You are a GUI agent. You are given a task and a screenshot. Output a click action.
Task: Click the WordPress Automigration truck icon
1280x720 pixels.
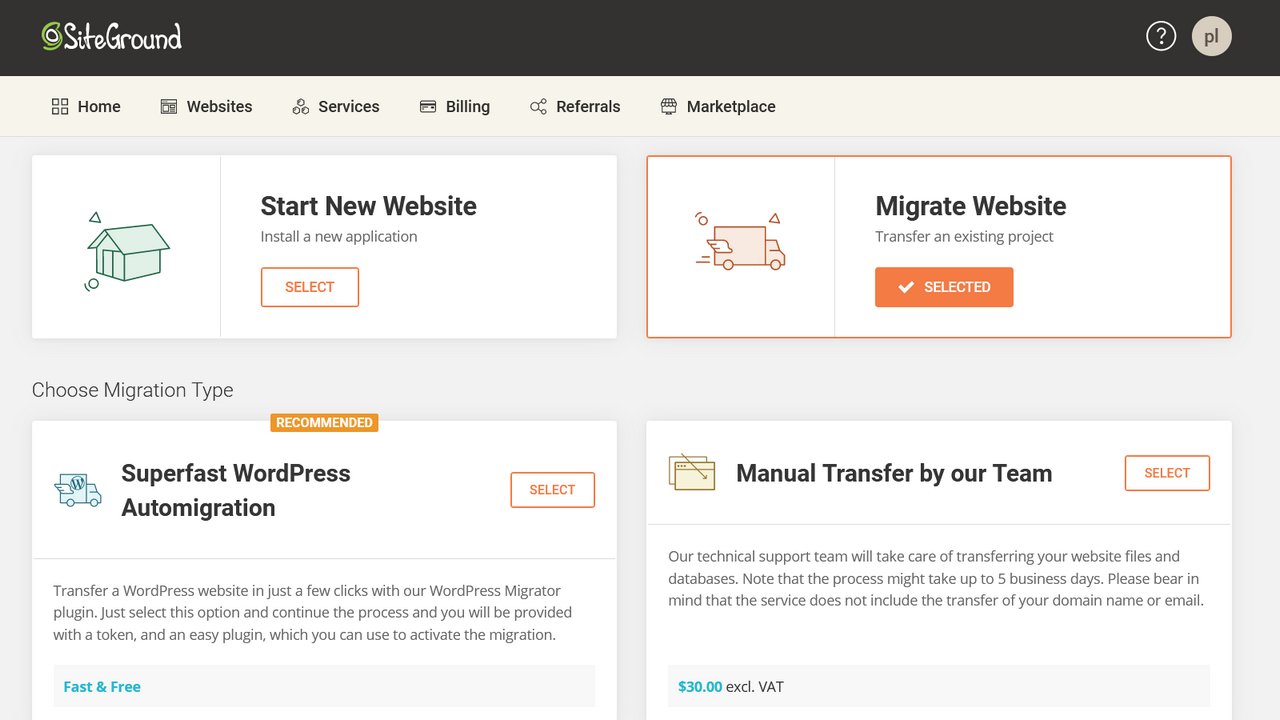(78, 490)
